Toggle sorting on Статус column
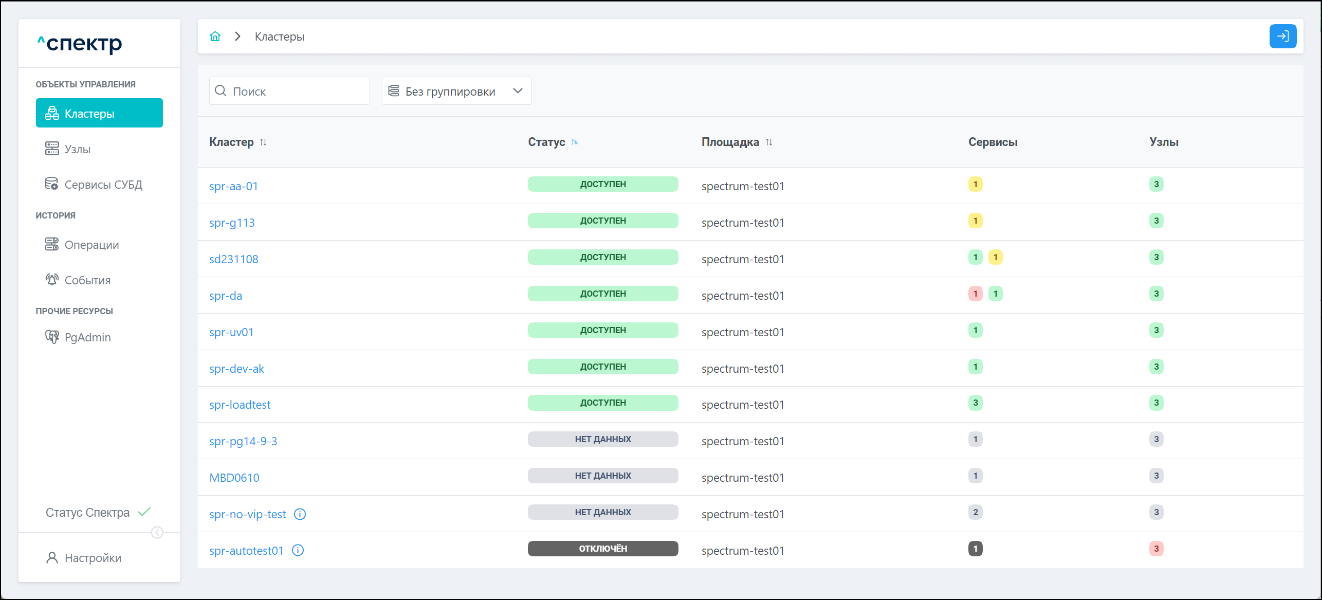 pyautogui.click(x=575, y=142)
